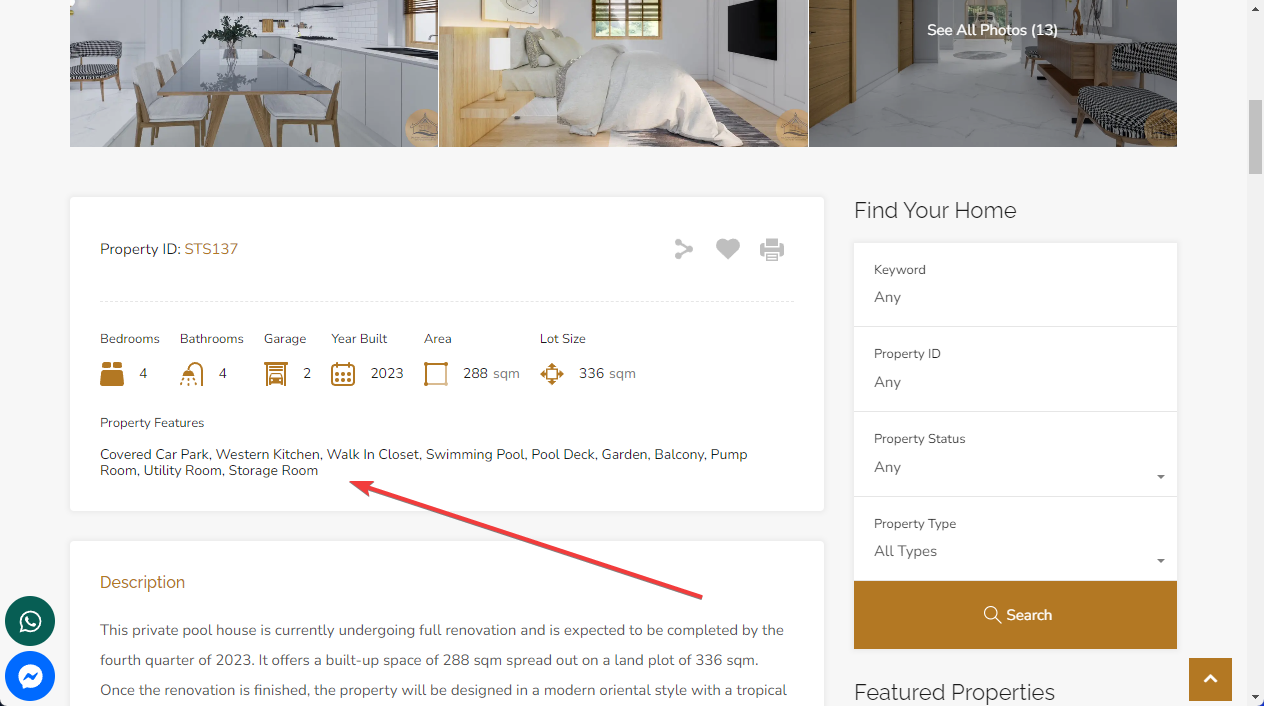Click property ID value STS137
The width and height of the screenshot is (1264, 706).
tap(211, 249)
